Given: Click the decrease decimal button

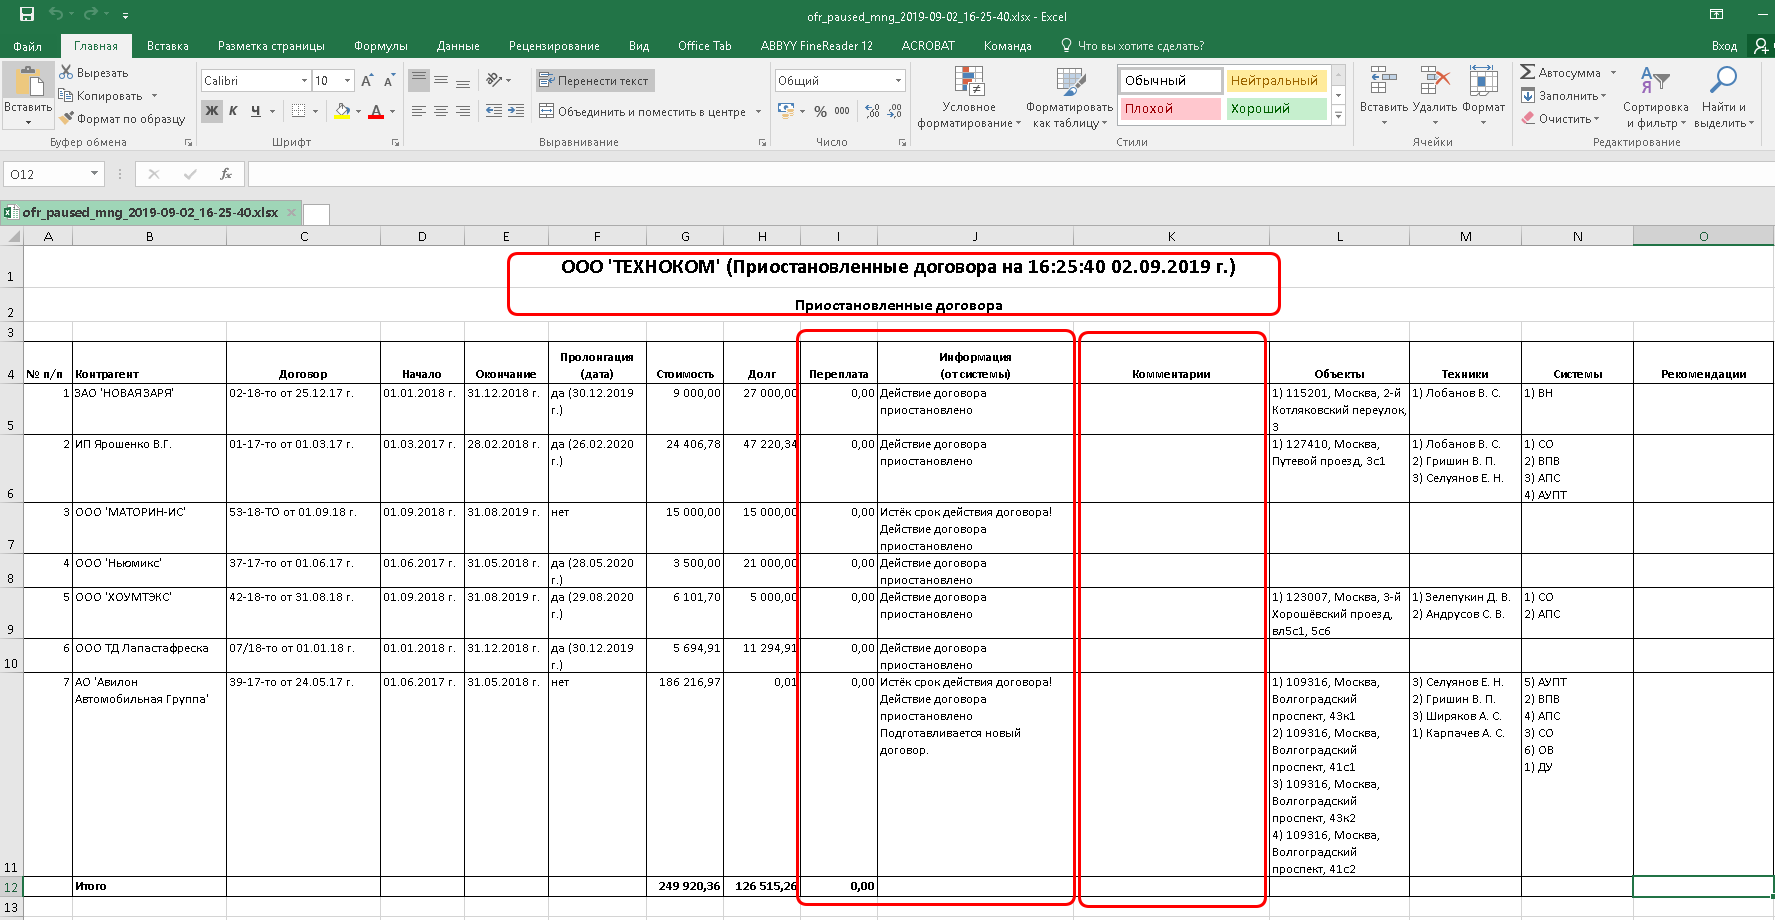Looking at the screenshot, I should pos(894,111).
